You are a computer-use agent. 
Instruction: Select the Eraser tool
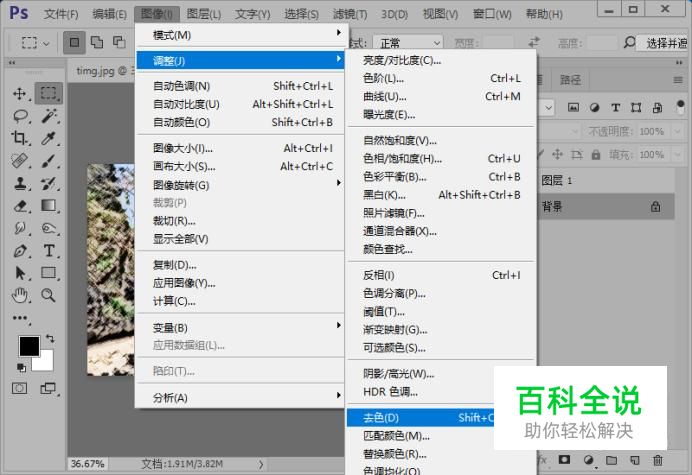click(x=20, y=206)
